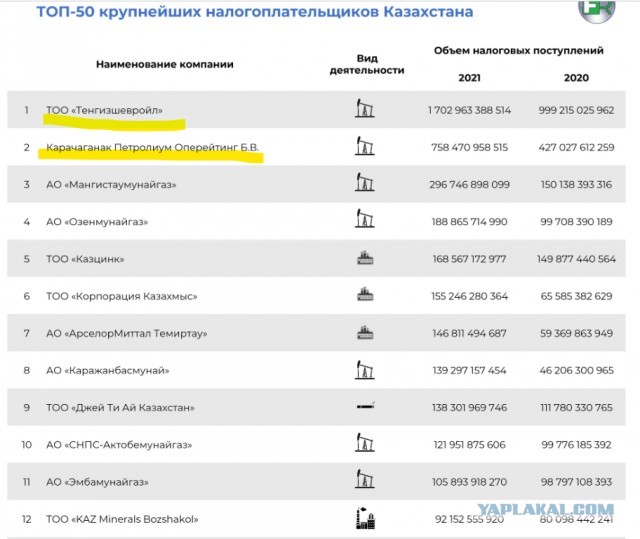
Task: Click the title ТОП-50 крупнейших налогоплательщиков Казахстана
Action: pyautogui.click(x=255, y=12)
